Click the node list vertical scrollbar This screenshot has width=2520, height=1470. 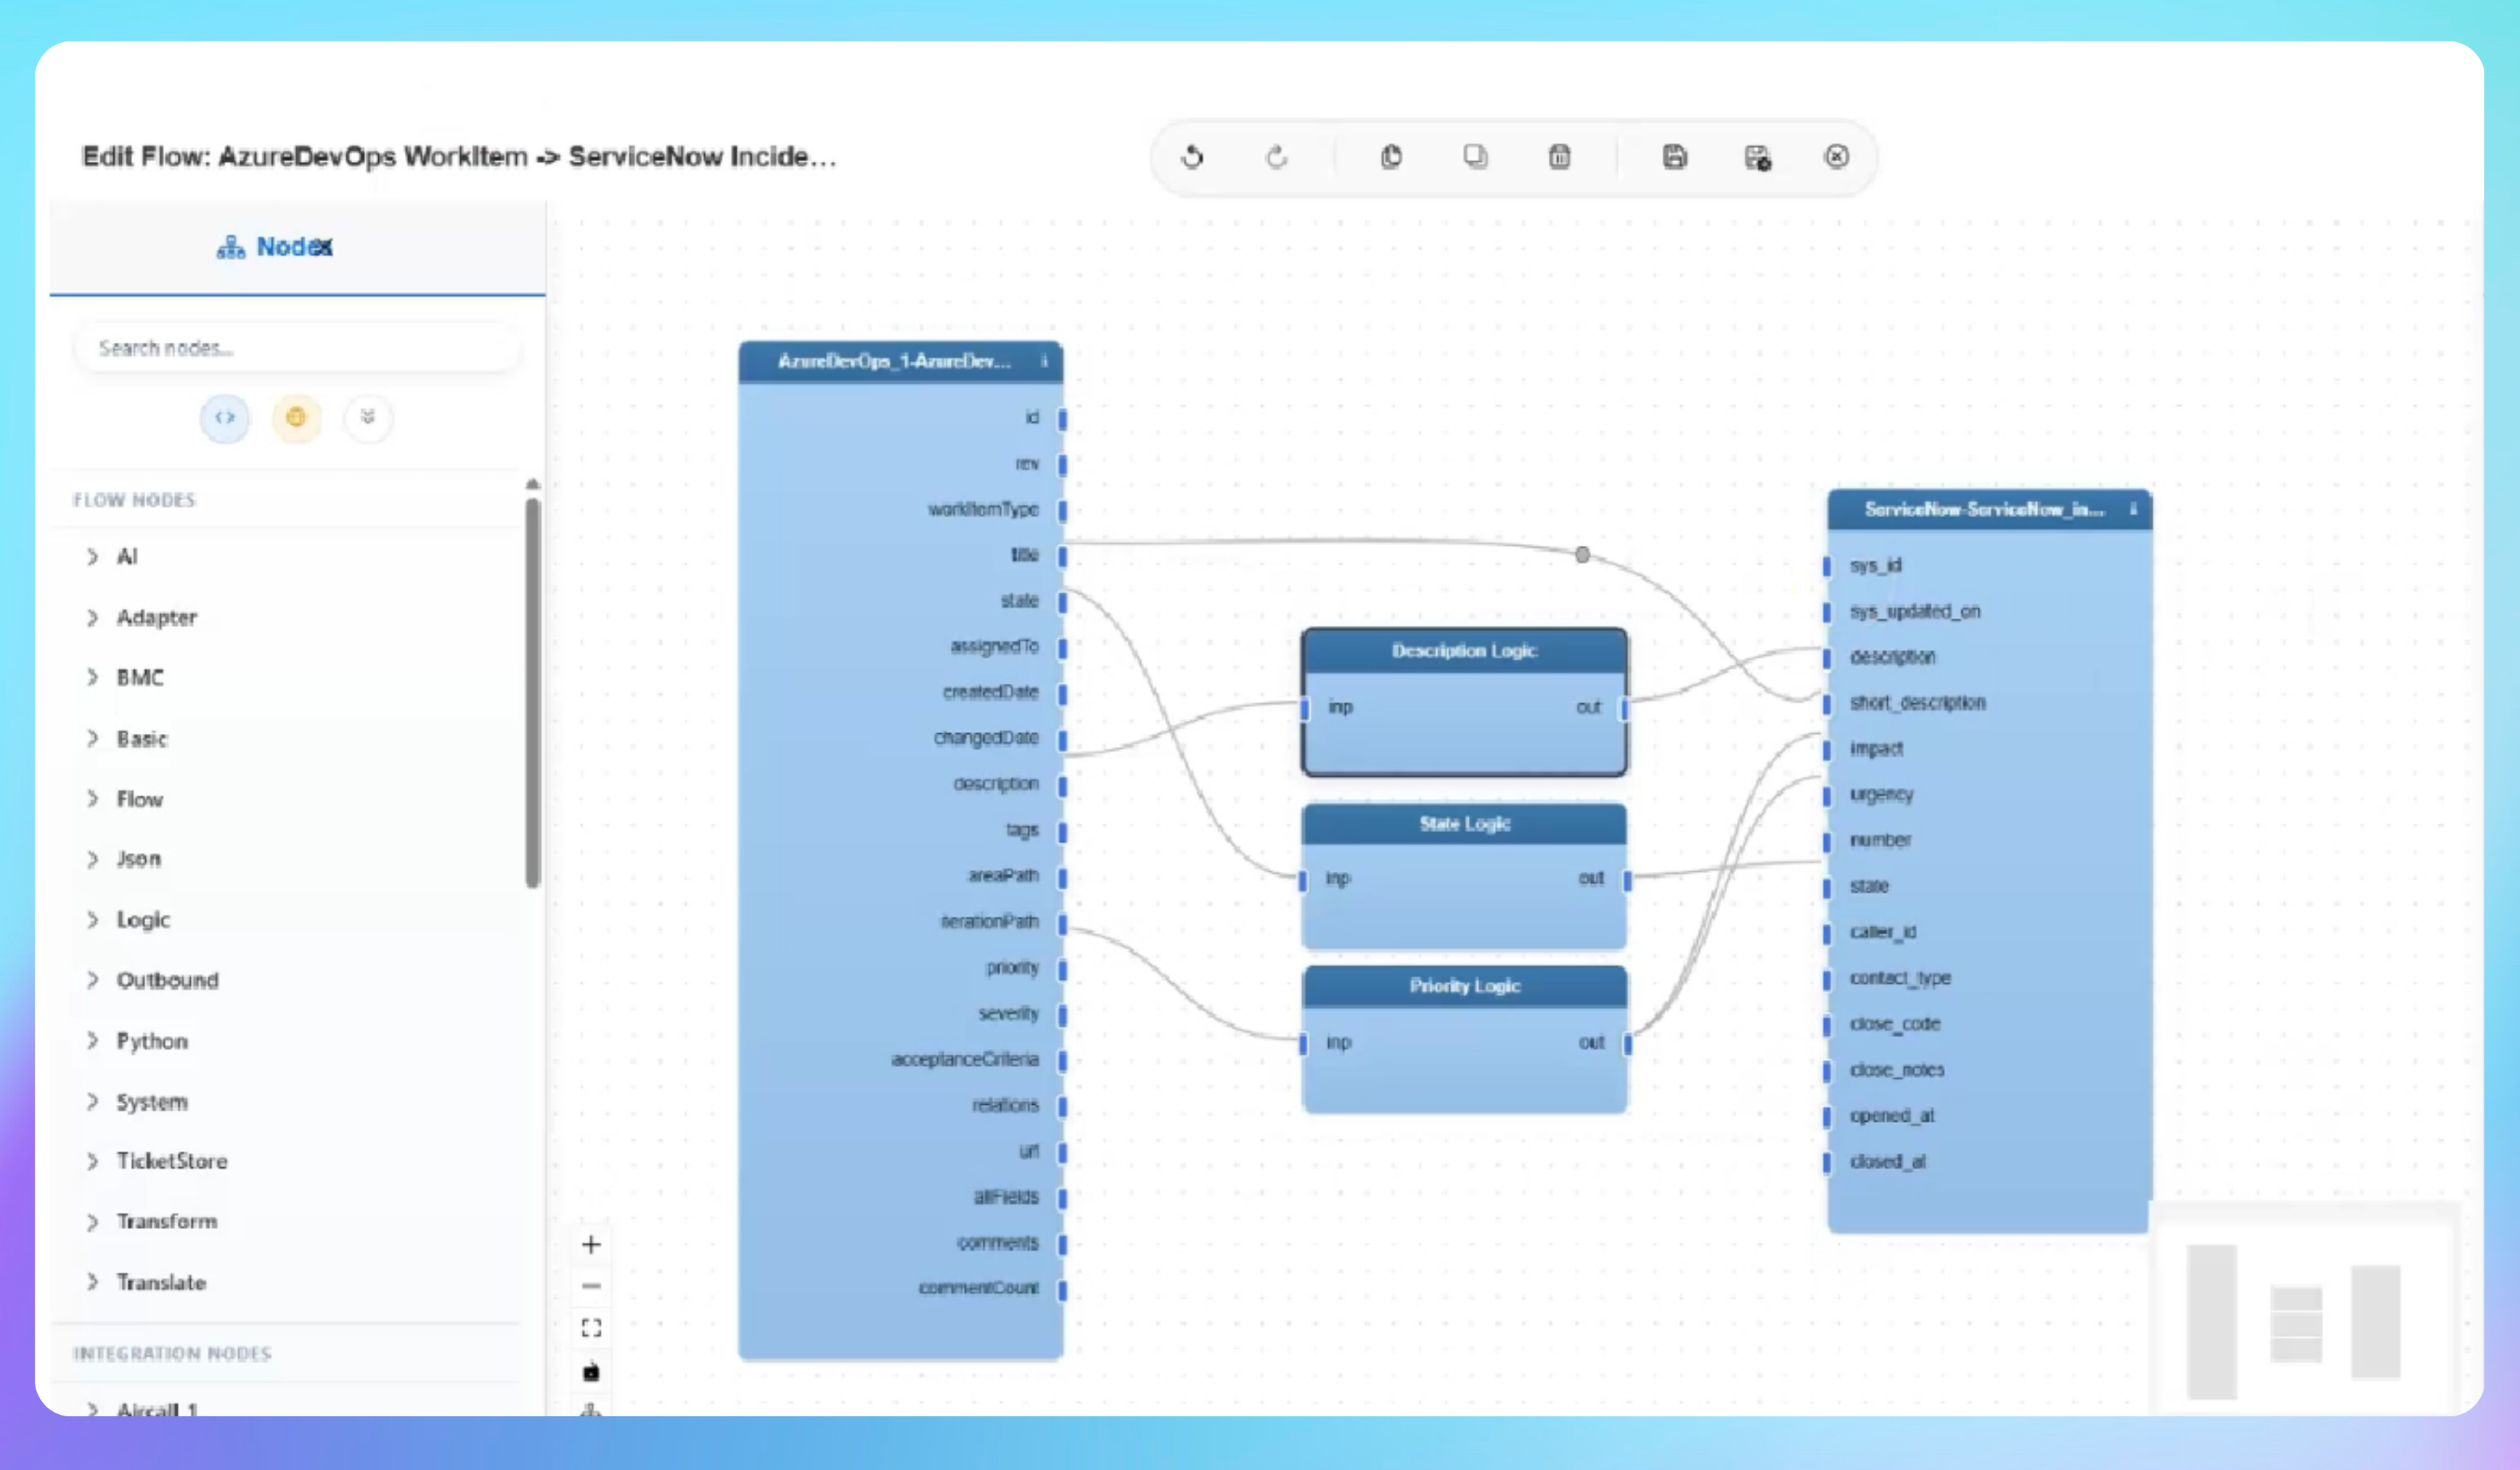pyautogui.click(x=533, y=690)
